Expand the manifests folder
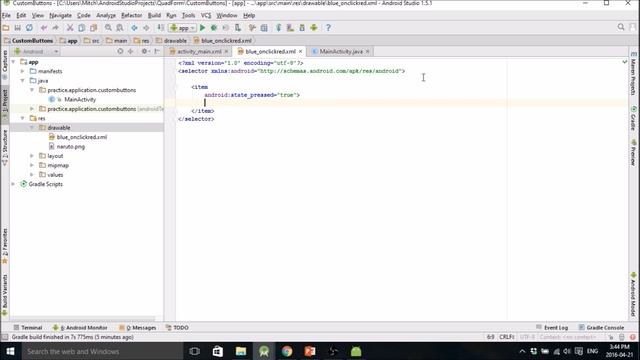Screen dimensions: 640x360 23,71
